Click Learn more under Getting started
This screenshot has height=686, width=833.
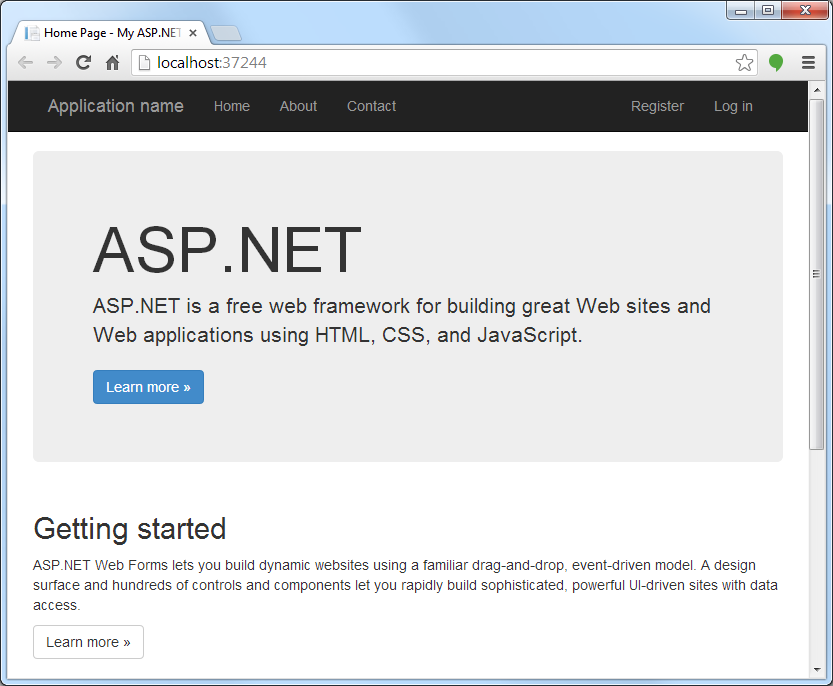pyautogui.click(x=88, y=642)
